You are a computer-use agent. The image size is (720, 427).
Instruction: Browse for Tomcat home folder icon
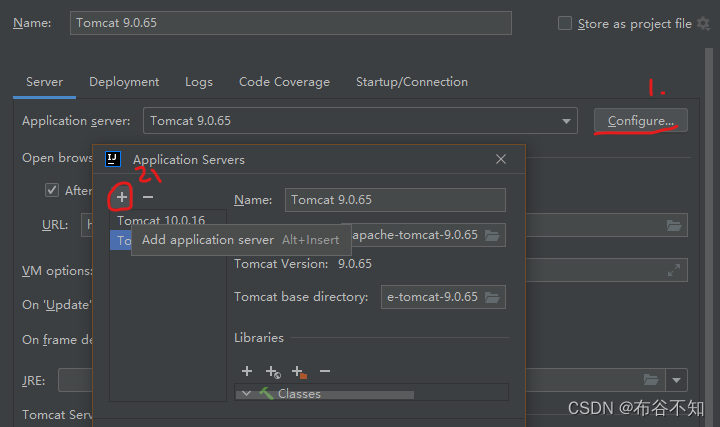tap(492, 236)
